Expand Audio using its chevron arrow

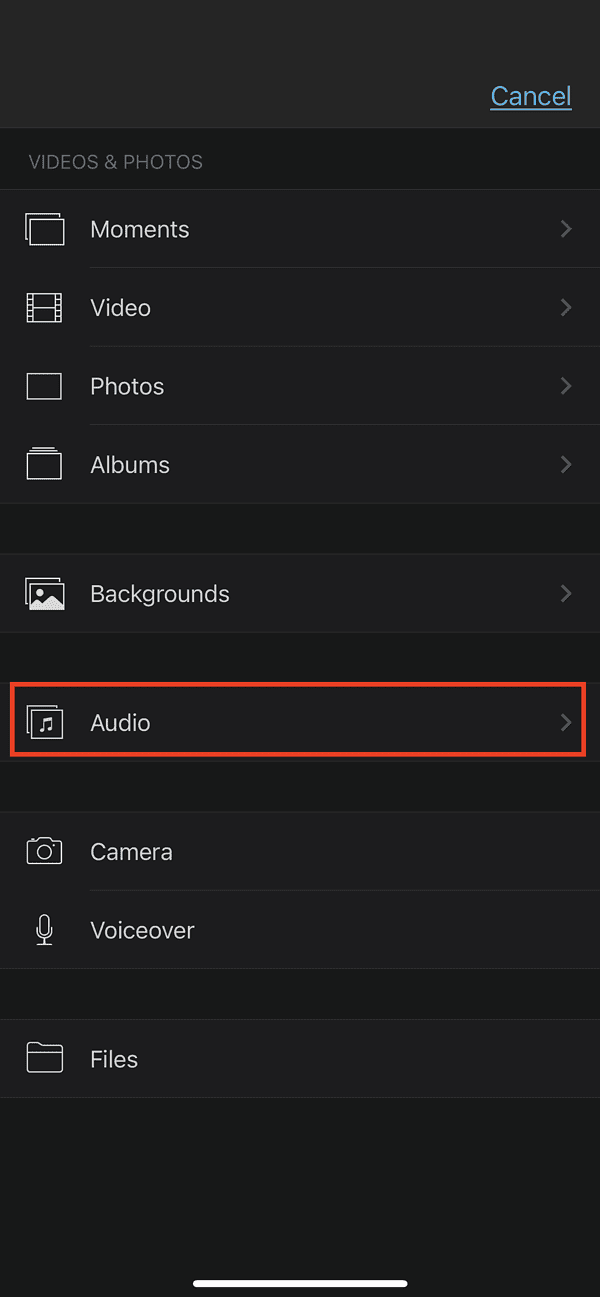point(566,722)
